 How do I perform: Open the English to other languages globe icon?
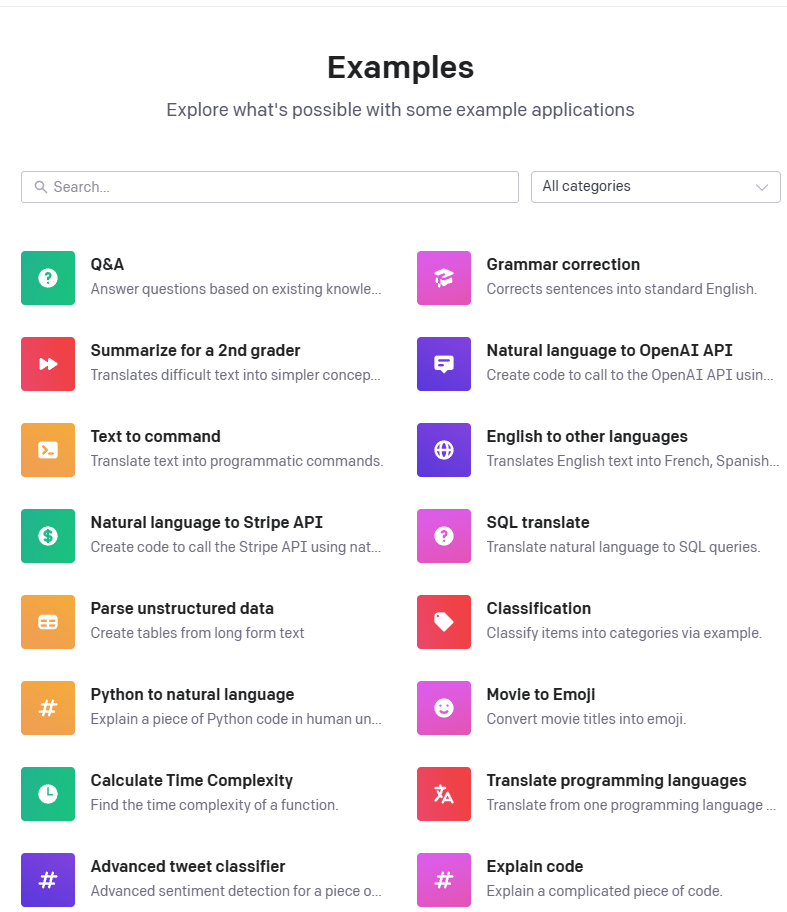click(444, 450)
